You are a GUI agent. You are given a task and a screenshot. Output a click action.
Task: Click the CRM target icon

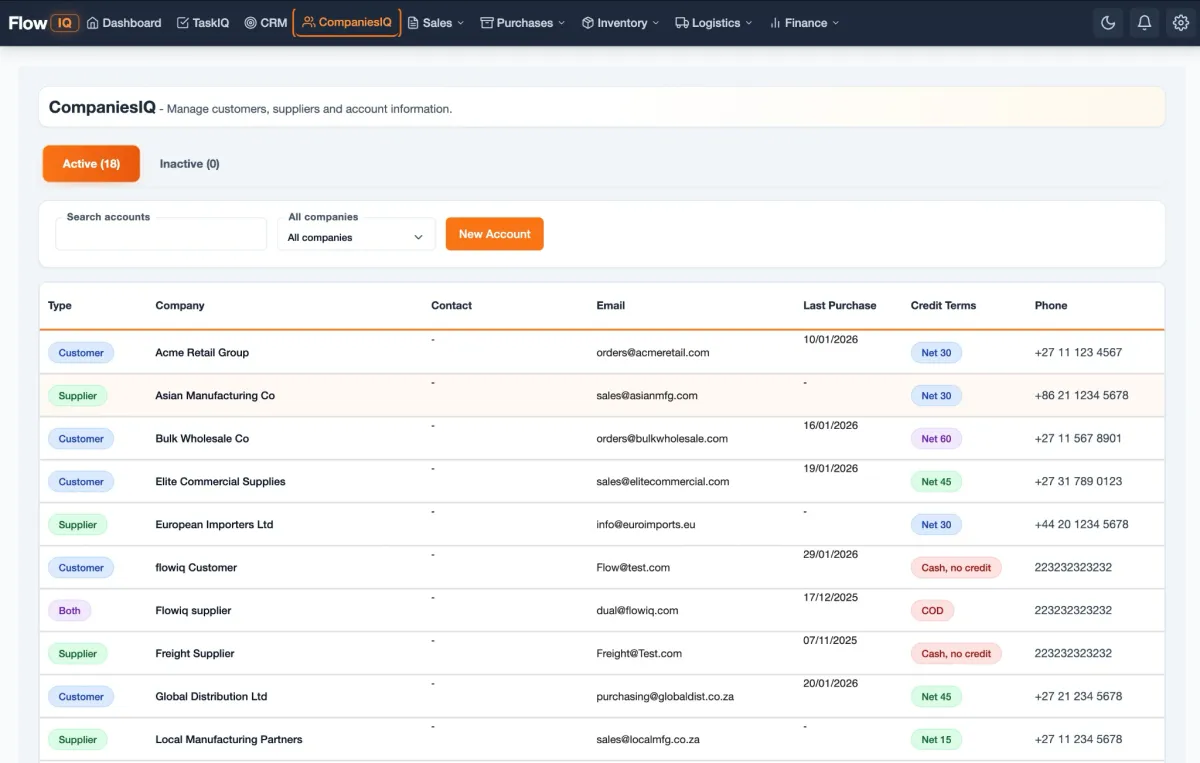[x=250, y=22]
